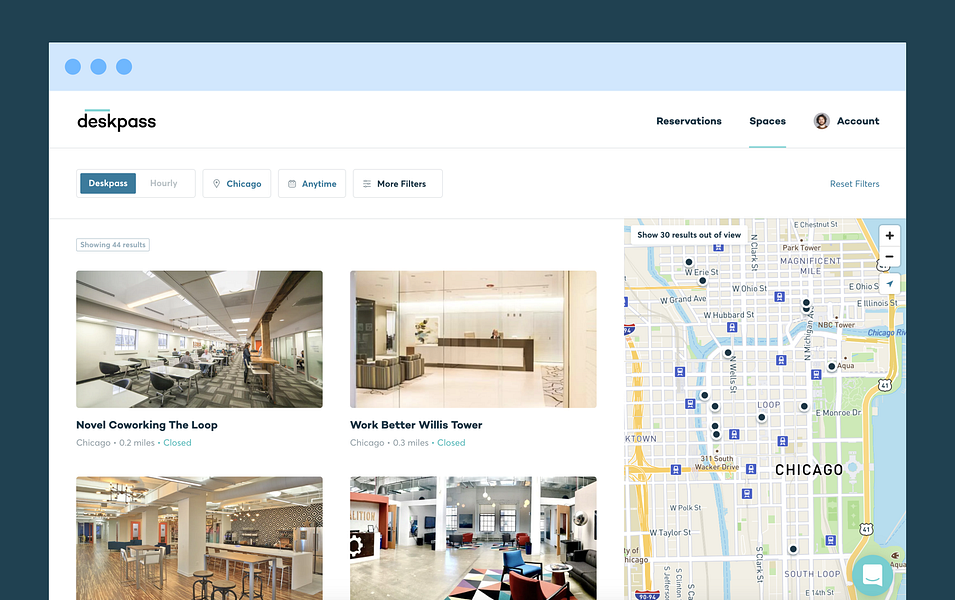Viewport: 955px width, 600px height.
Task: Click Work Better Willis Tower title
Action: [x=416, y=425]
